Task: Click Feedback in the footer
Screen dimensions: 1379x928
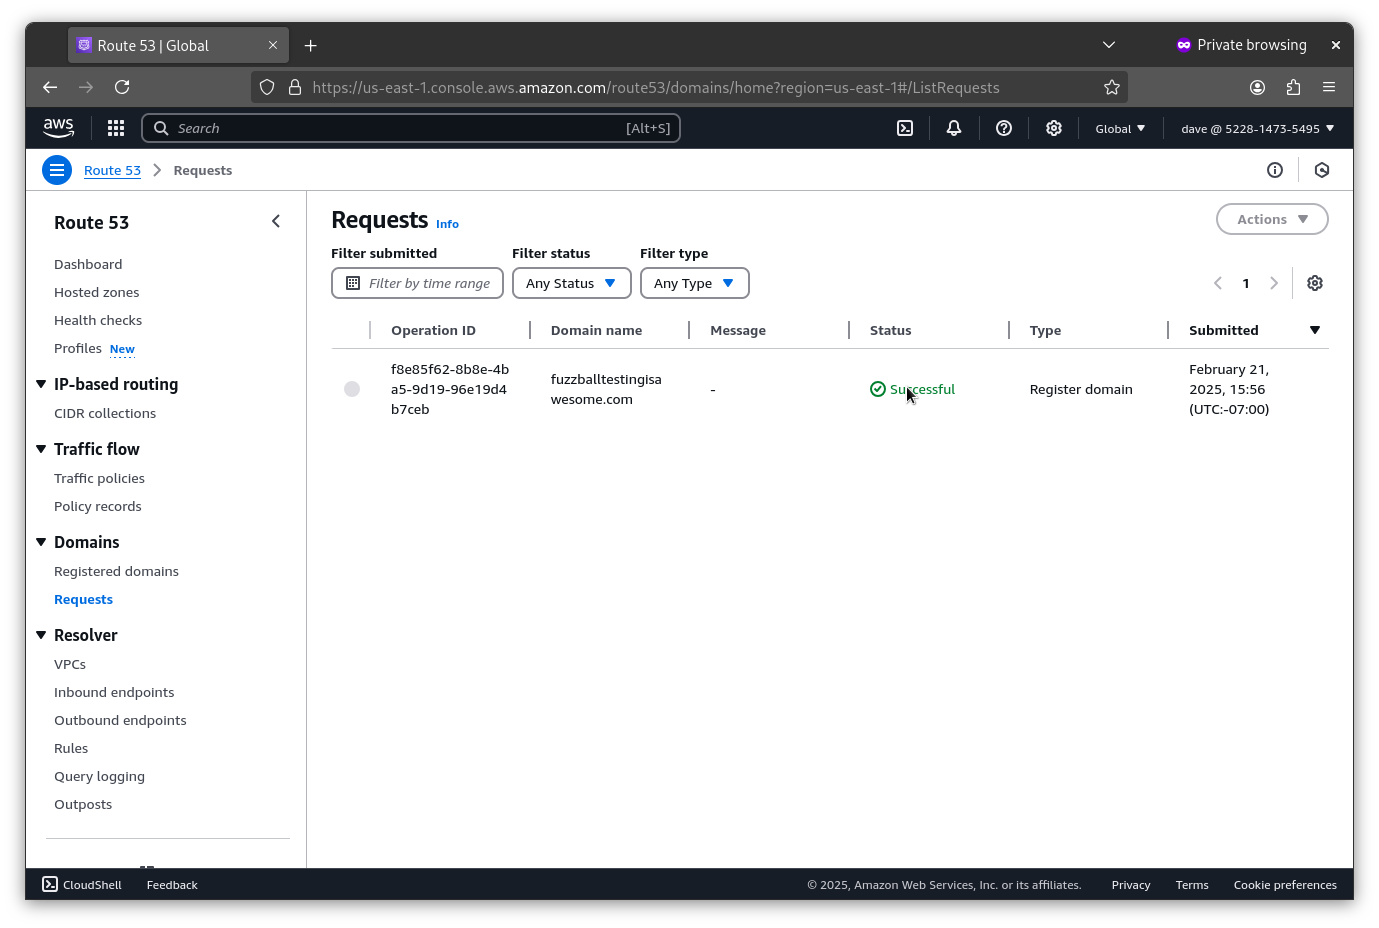Action: tap(172, 885)
